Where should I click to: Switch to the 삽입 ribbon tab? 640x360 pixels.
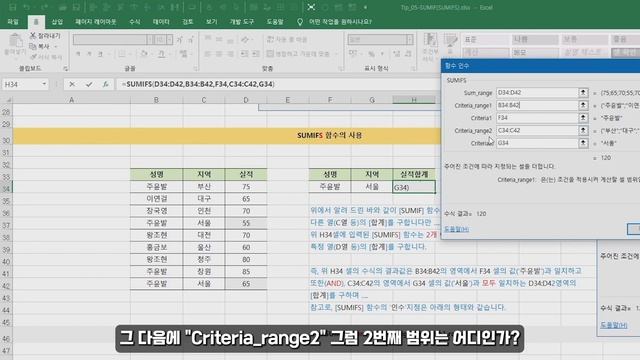57,22
